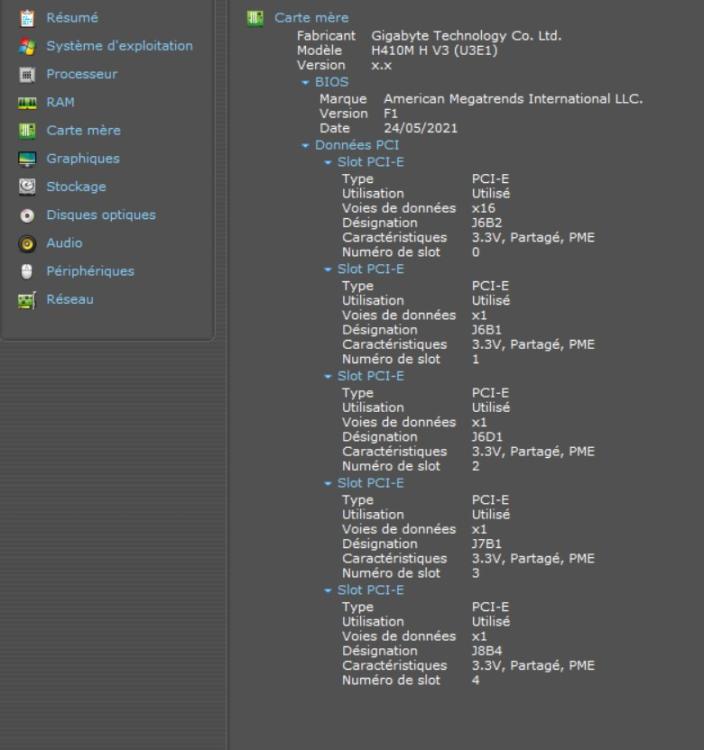Select the Stockage hard drive icon

pyautogui.click(x=27, y=187)
